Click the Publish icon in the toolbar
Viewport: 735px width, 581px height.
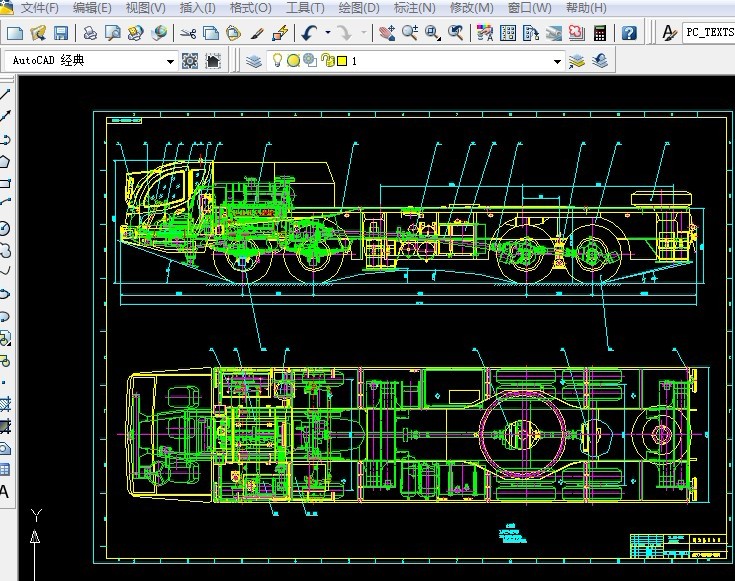(135, 33)
